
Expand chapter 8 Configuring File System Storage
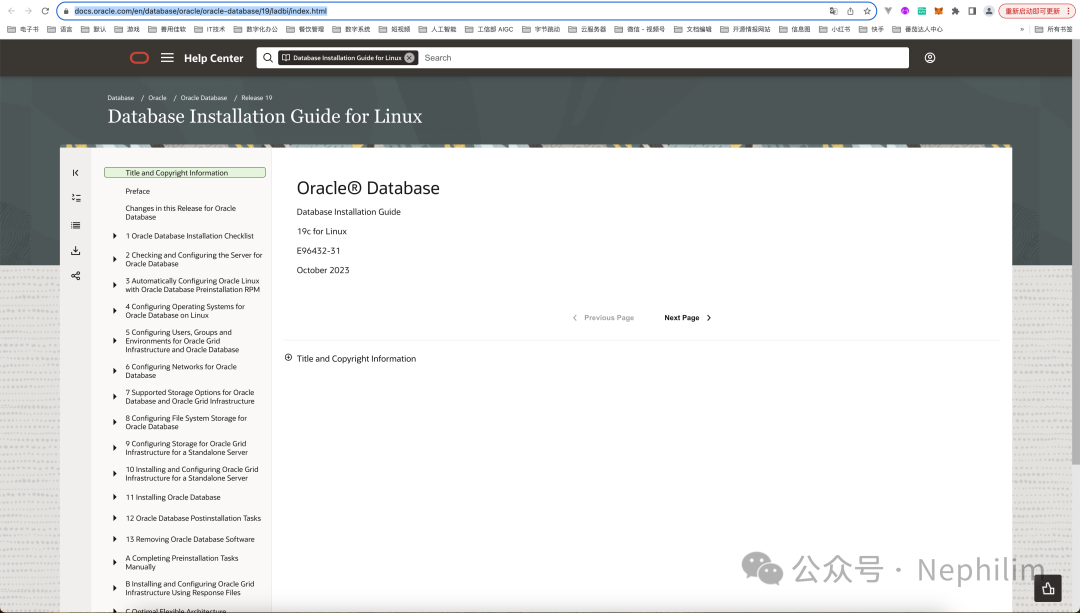(114, 422)
